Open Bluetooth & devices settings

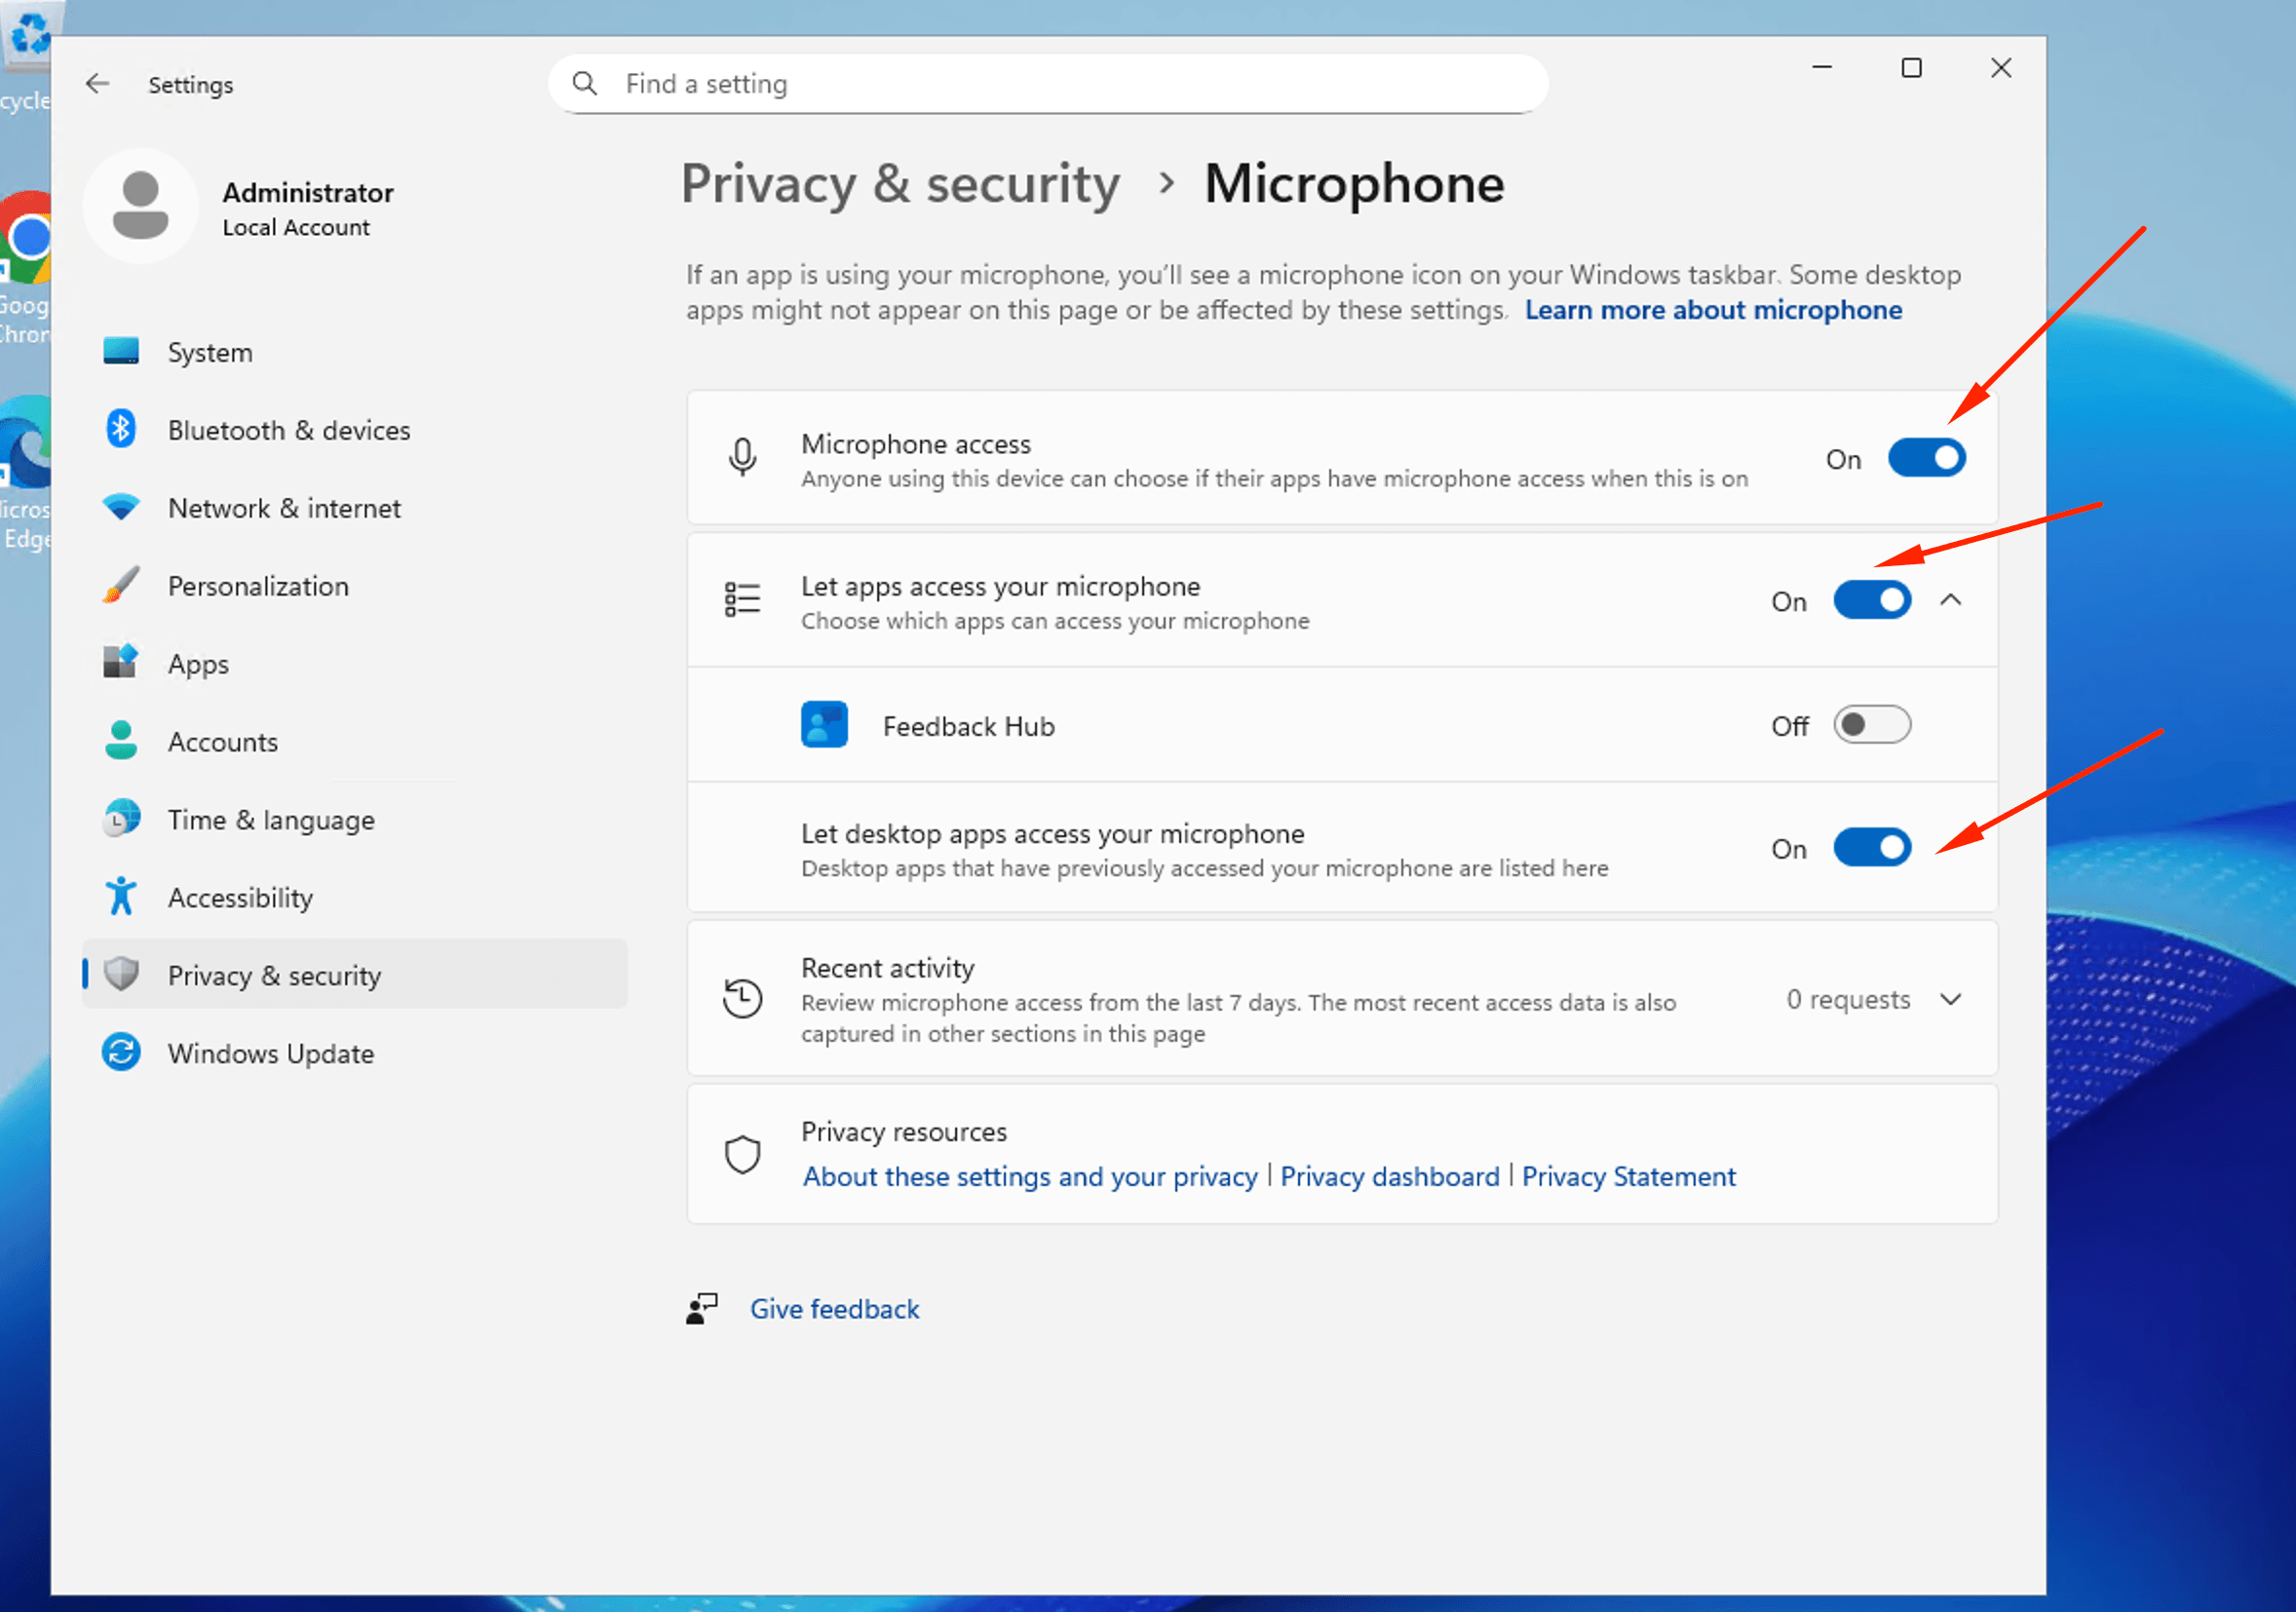click(x=355, y=430)
